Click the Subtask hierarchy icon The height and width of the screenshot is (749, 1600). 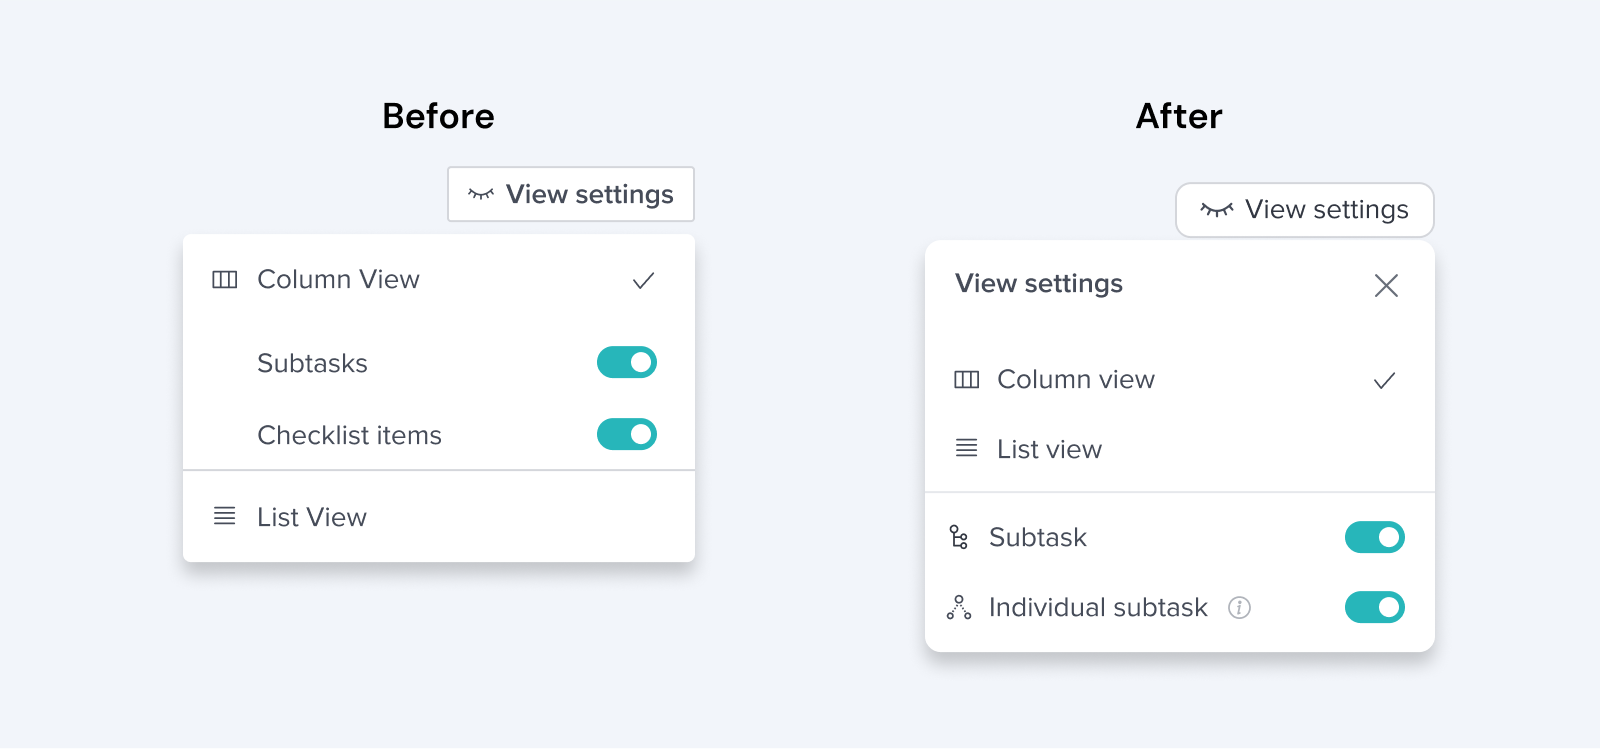pos(959,537)
